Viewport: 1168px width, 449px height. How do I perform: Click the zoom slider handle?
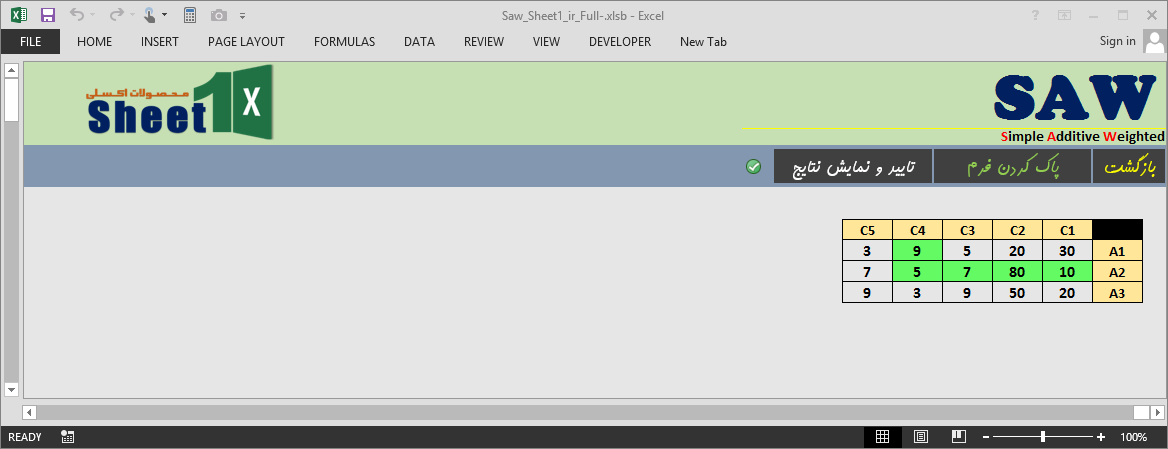[1043, 437]
